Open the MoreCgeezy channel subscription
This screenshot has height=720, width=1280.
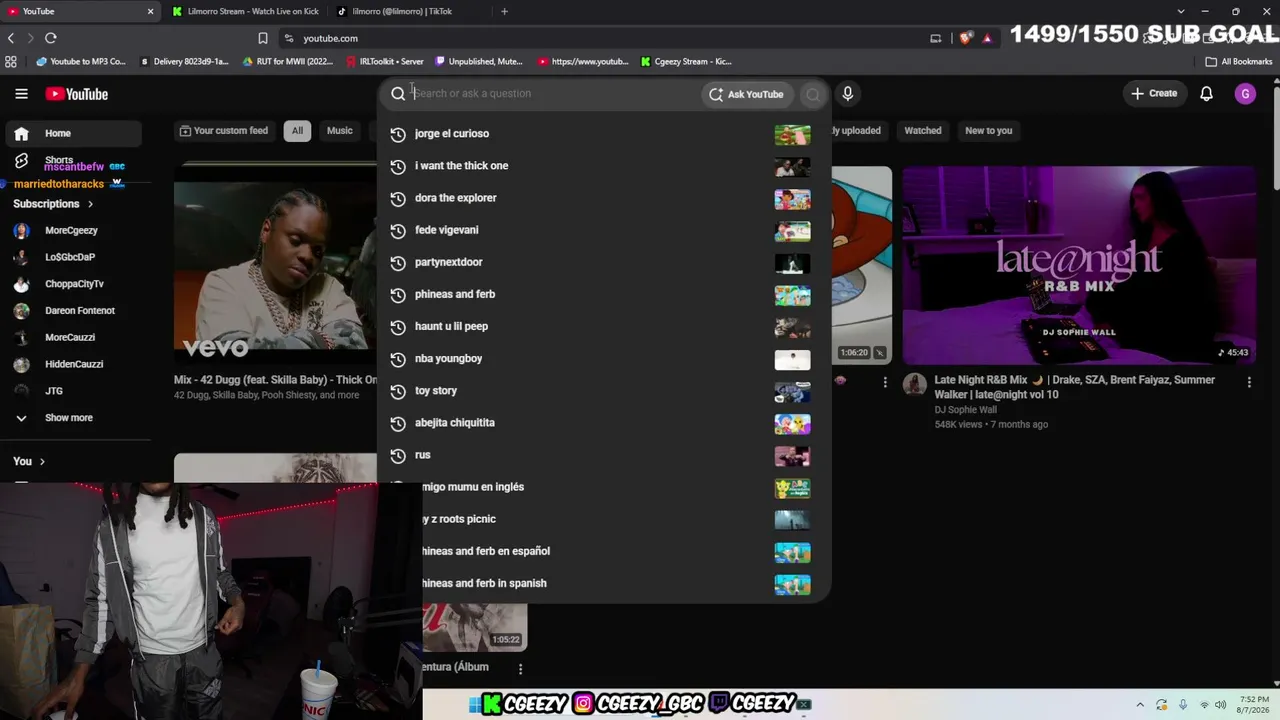pos(72,230)
